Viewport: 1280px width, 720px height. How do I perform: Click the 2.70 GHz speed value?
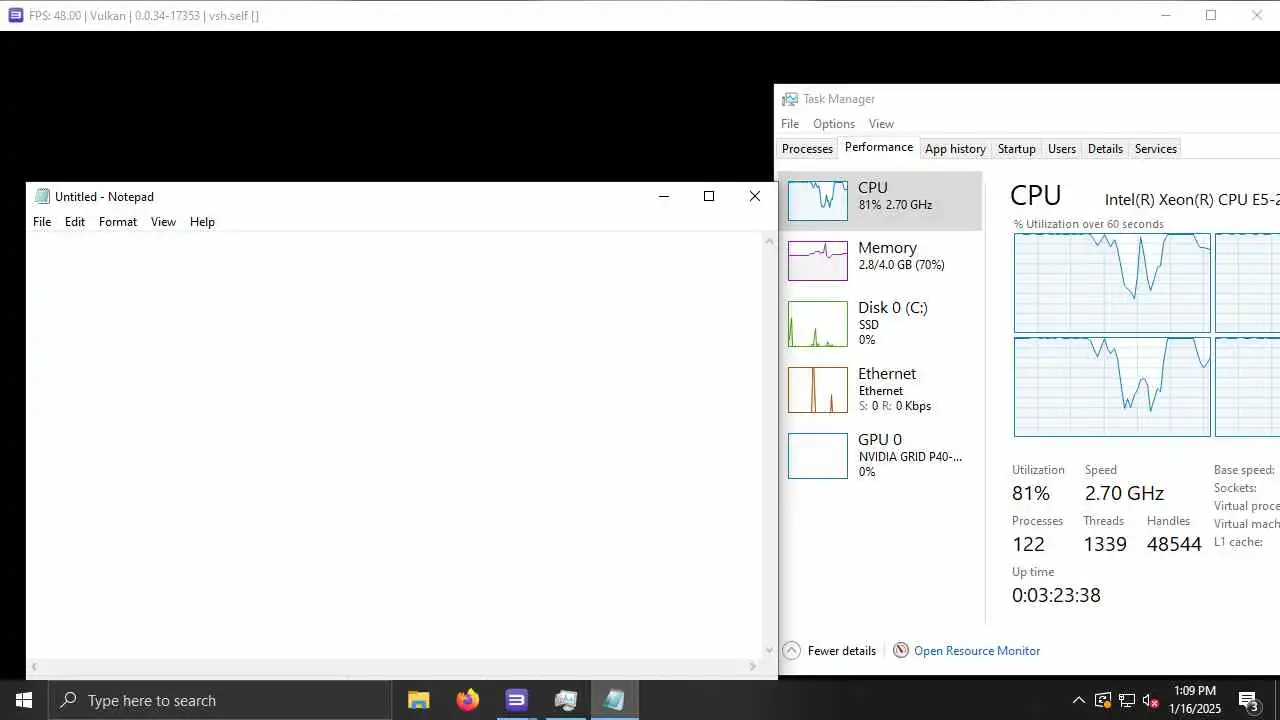[x=1124, y=493]
